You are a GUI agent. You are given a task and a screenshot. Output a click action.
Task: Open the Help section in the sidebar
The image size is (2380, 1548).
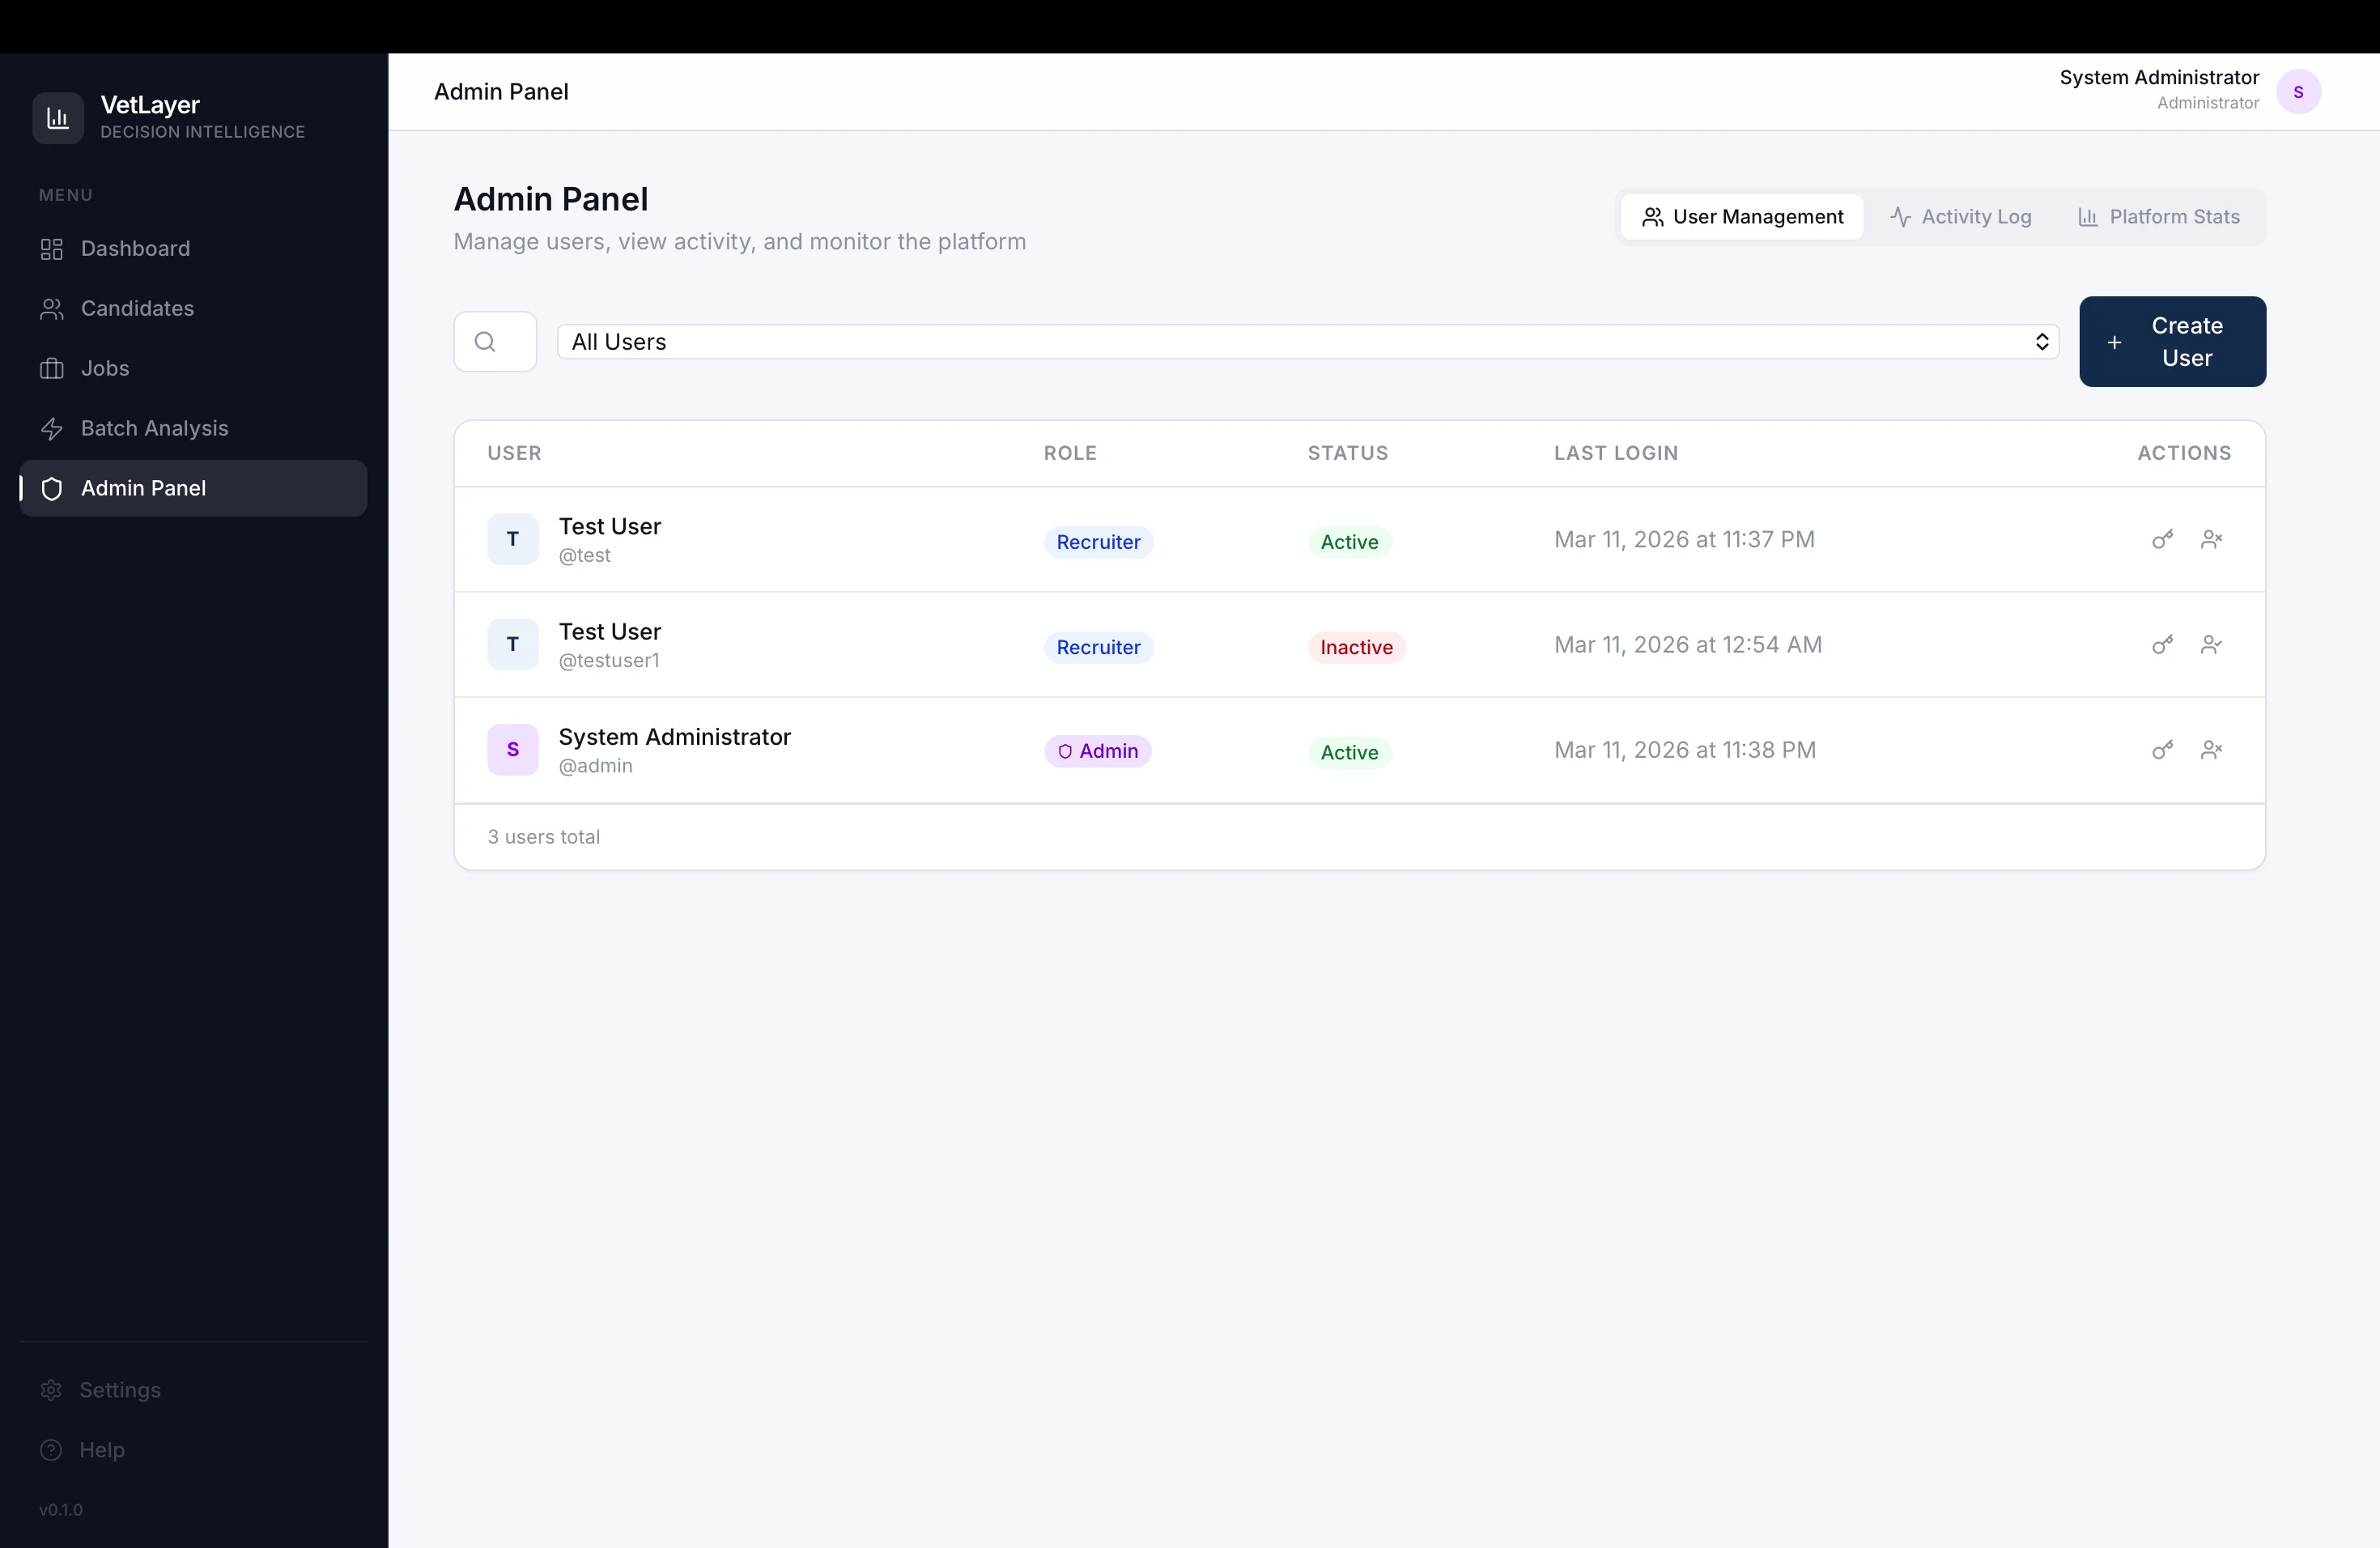pos(101,1450)
